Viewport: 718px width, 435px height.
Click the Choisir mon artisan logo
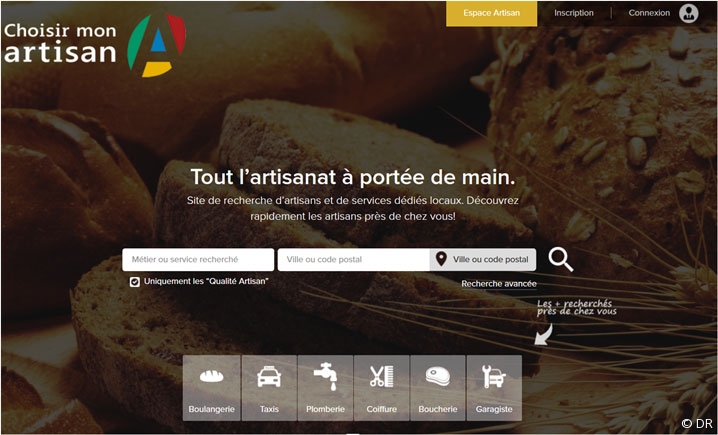[x=95, y=45]
